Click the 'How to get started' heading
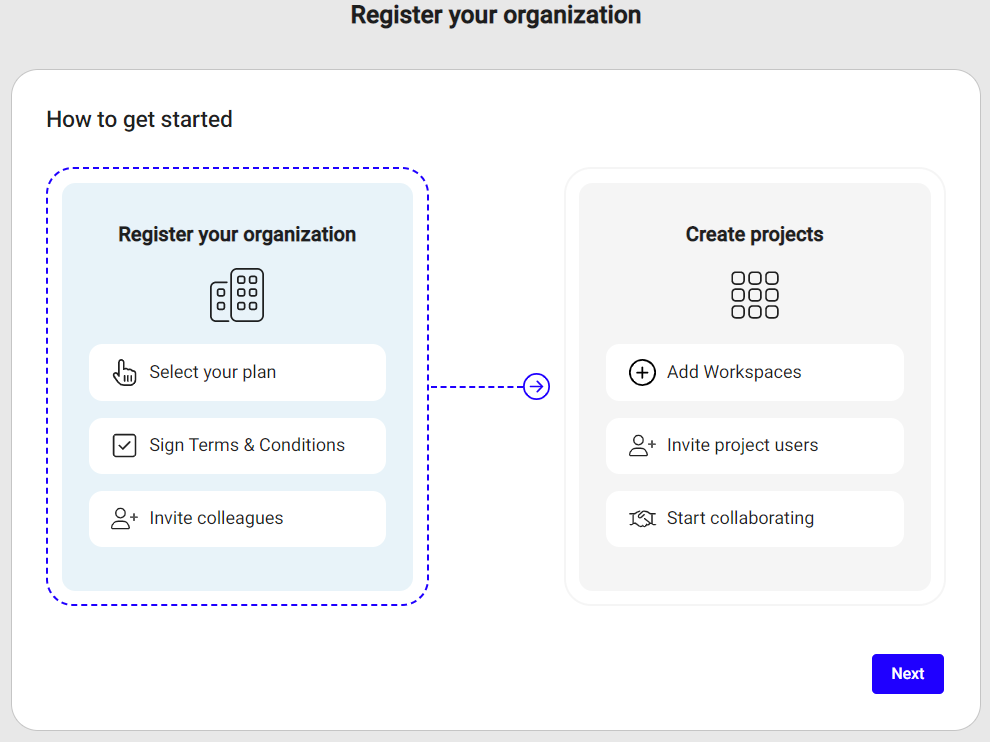This screenshot has height=742, width=990. tap(139, 119)
